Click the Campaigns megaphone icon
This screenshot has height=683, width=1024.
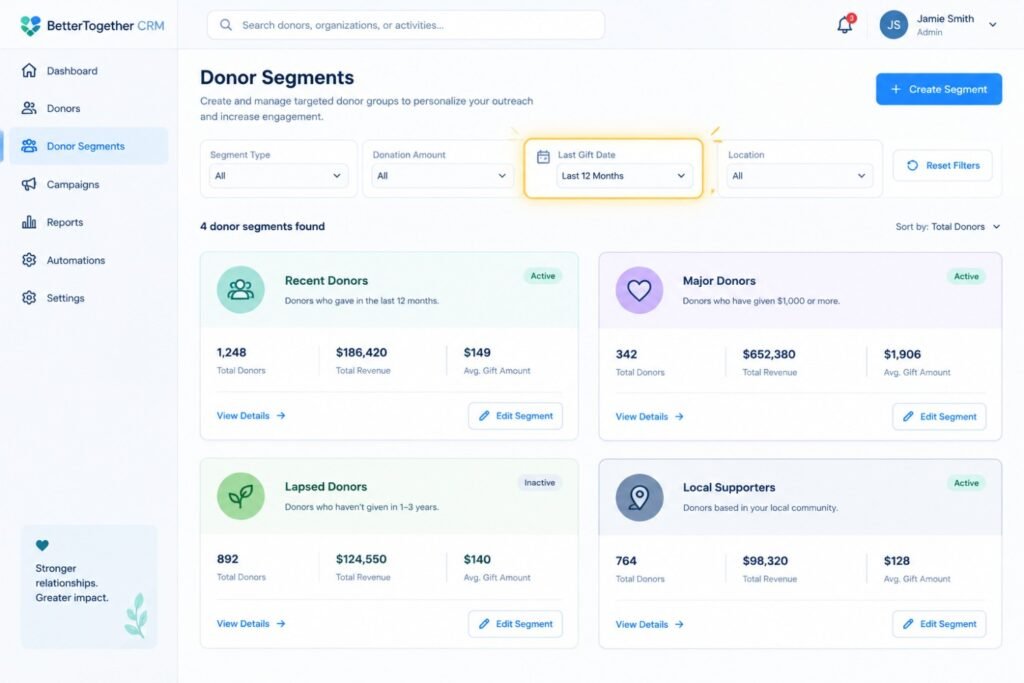tap(29, 184)
